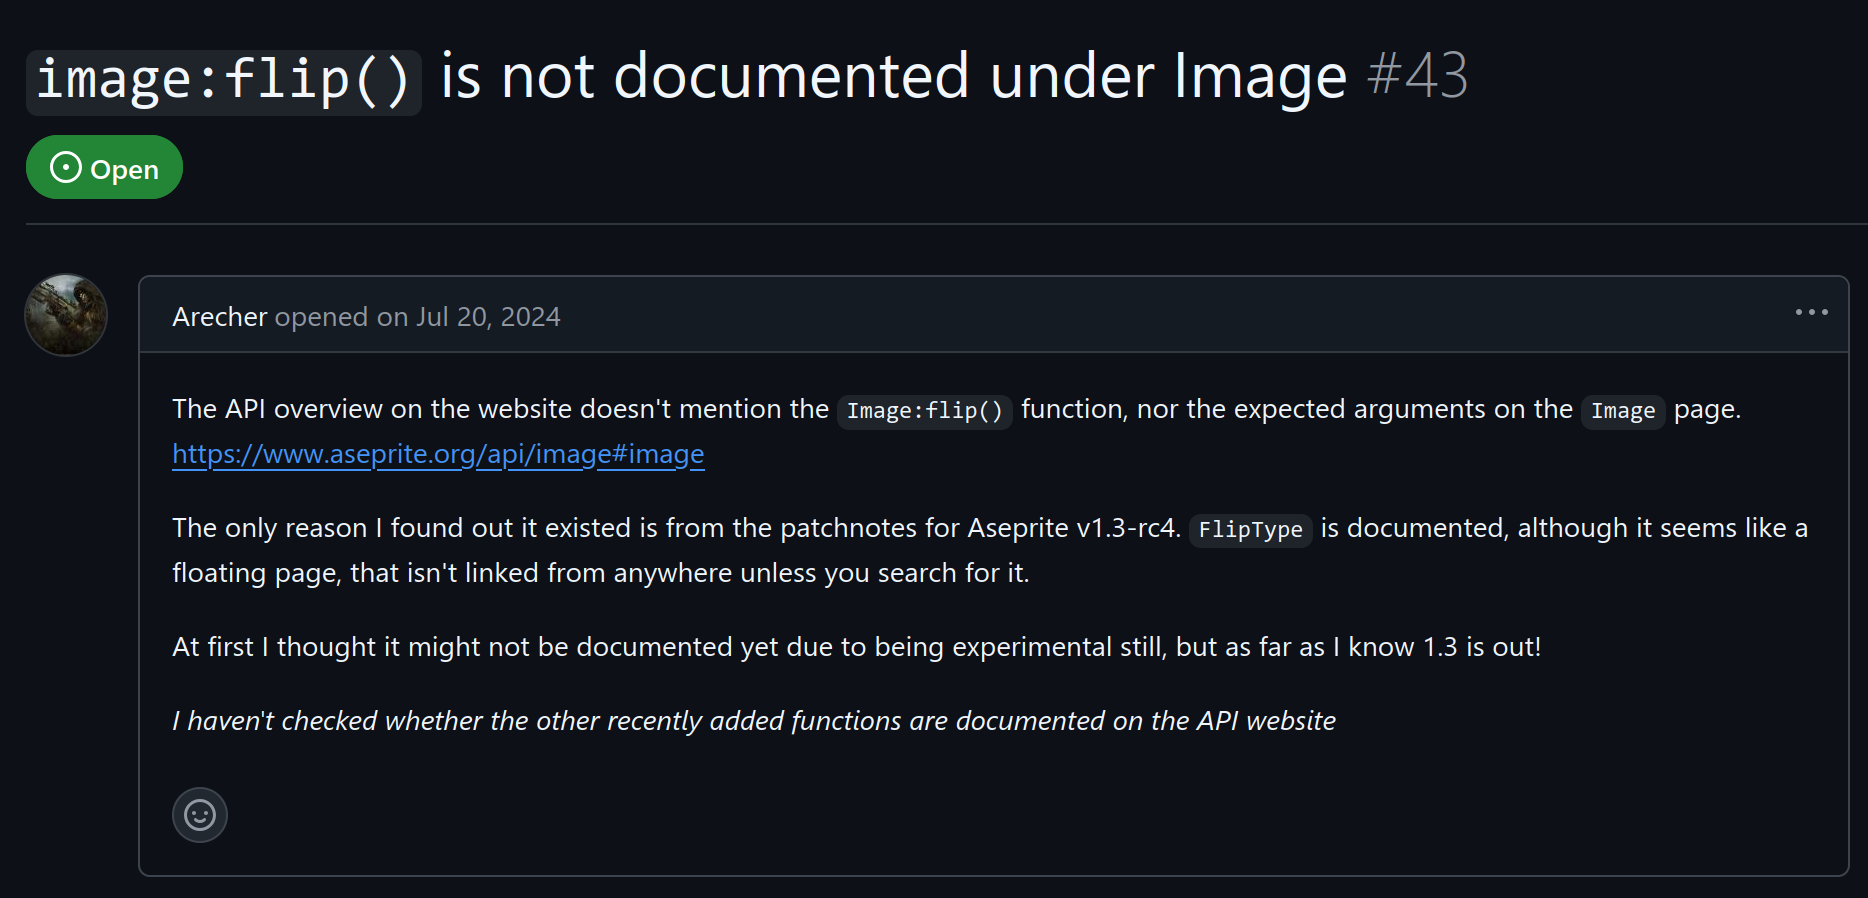The image size is (1868, 898).
Task: Click the italic 'I haven't checked' note
Action: (753, 721)
